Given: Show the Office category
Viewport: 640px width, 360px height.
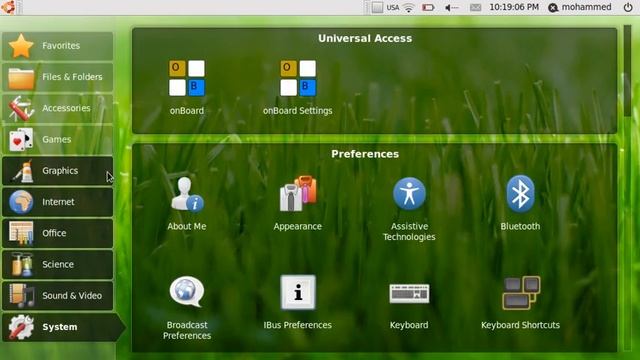Looking at the screenshot, I should (58, 233).
